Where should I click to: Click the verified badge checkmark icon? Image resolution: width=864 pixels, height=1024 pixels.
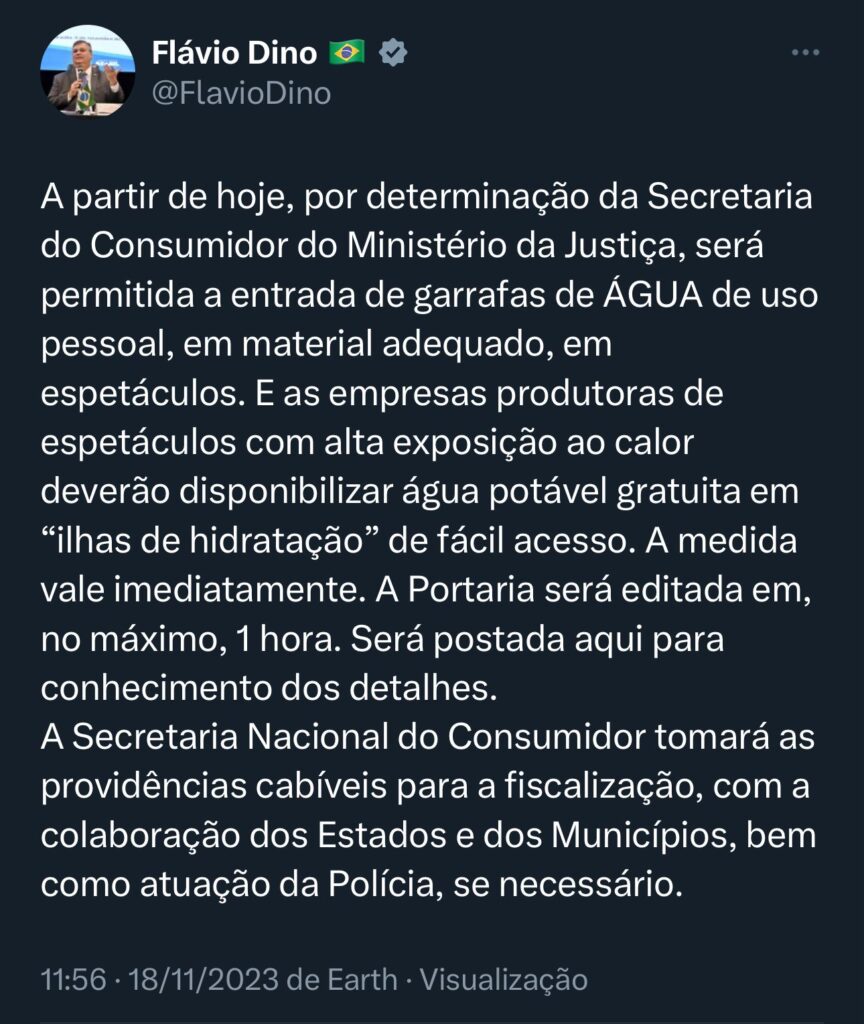(392, 51)
